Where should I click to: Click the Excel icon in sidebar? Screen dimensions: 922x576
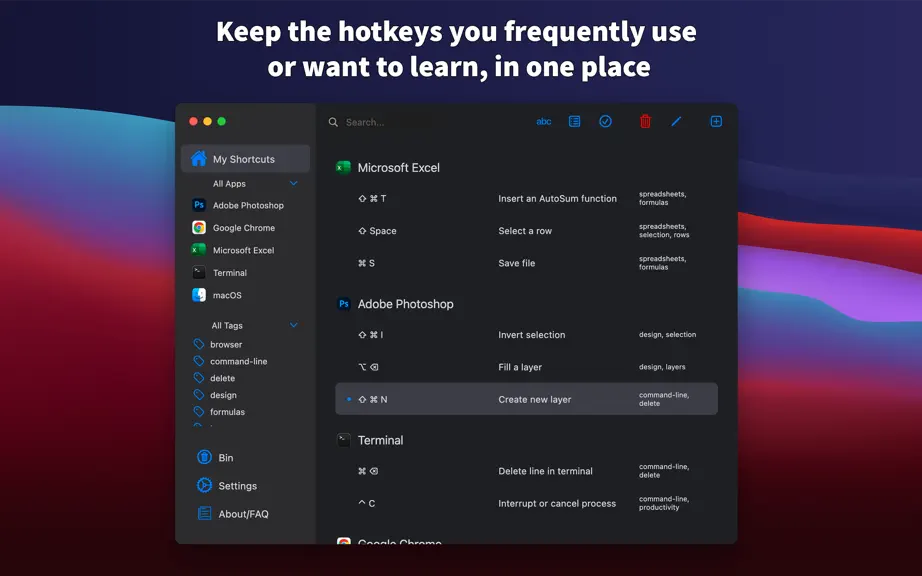[199, 250]
